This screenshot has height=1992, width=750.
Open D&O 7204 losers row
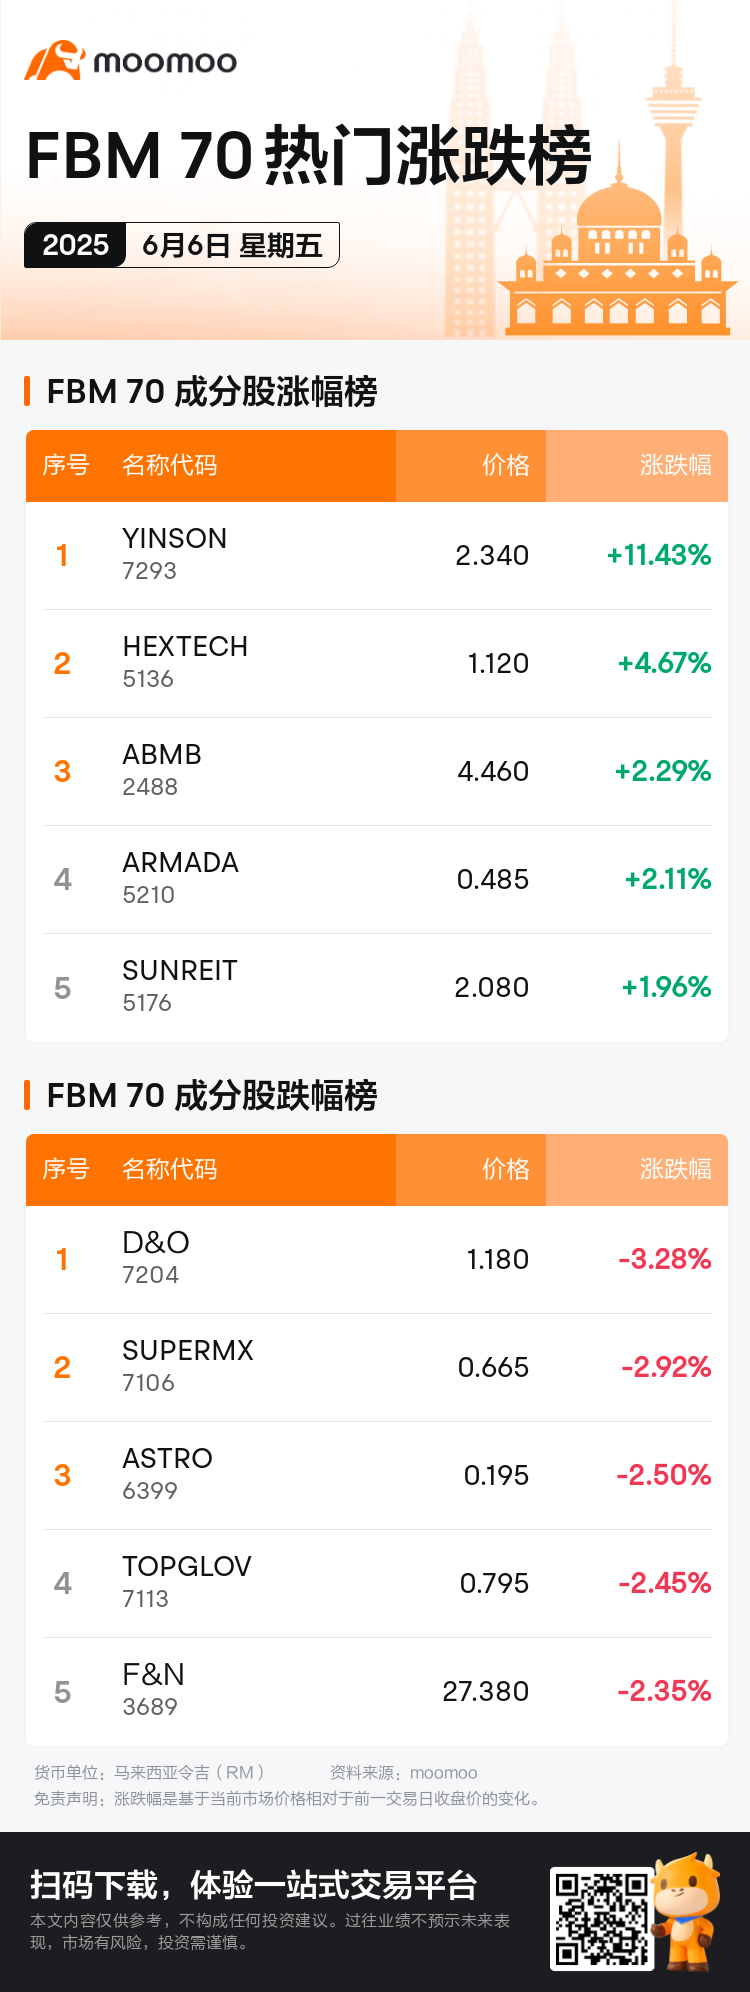coord(376,1259)
